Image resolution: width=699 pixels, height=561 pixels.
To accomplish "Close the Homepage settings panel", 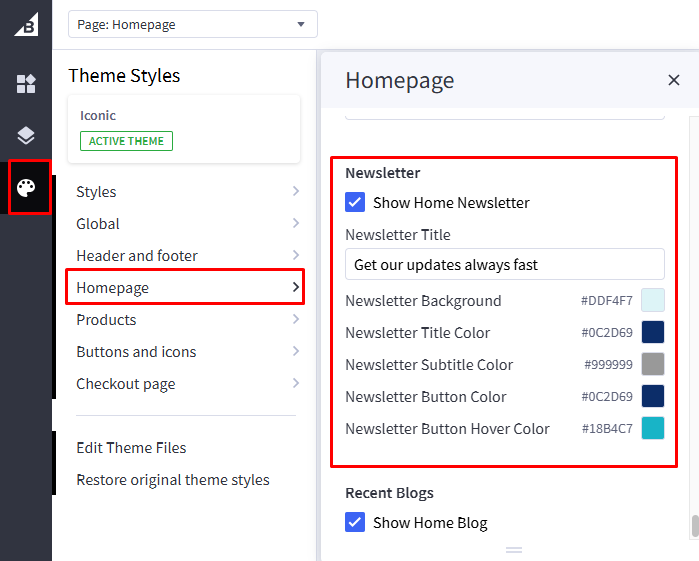I will coord(673,81).
